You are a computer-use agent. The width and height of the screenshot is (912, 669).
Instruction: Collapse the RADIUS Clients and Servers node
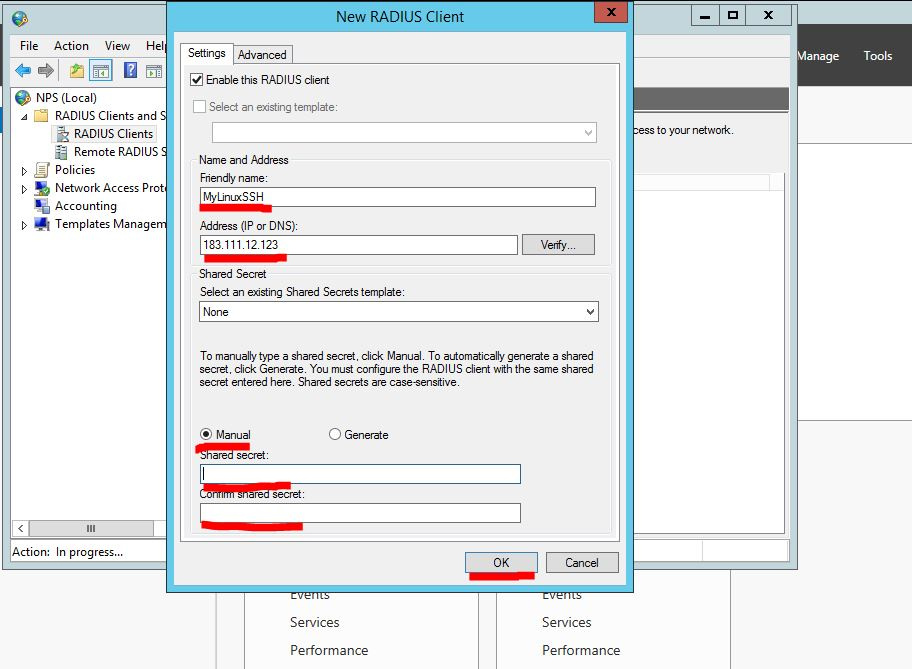(x=24, y=117)
